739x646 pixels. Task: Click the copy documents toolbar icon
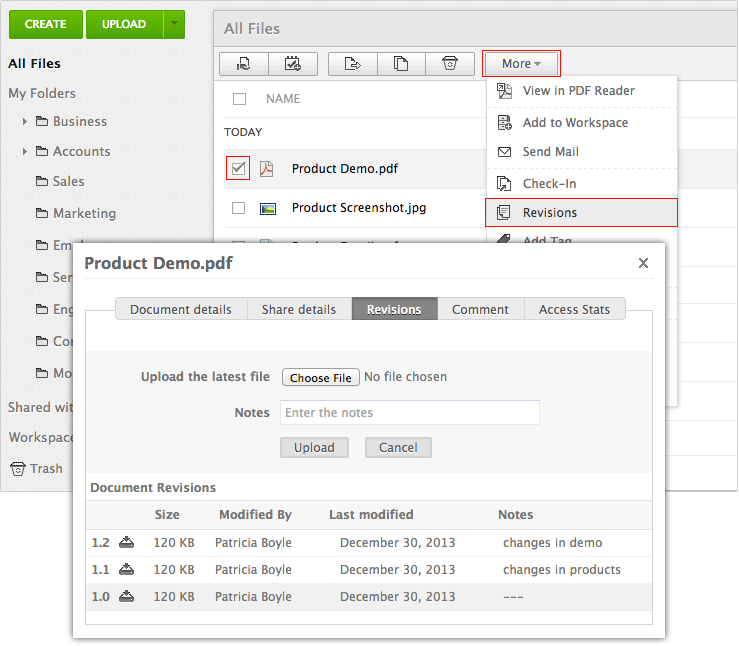click(x=401, y=64)
